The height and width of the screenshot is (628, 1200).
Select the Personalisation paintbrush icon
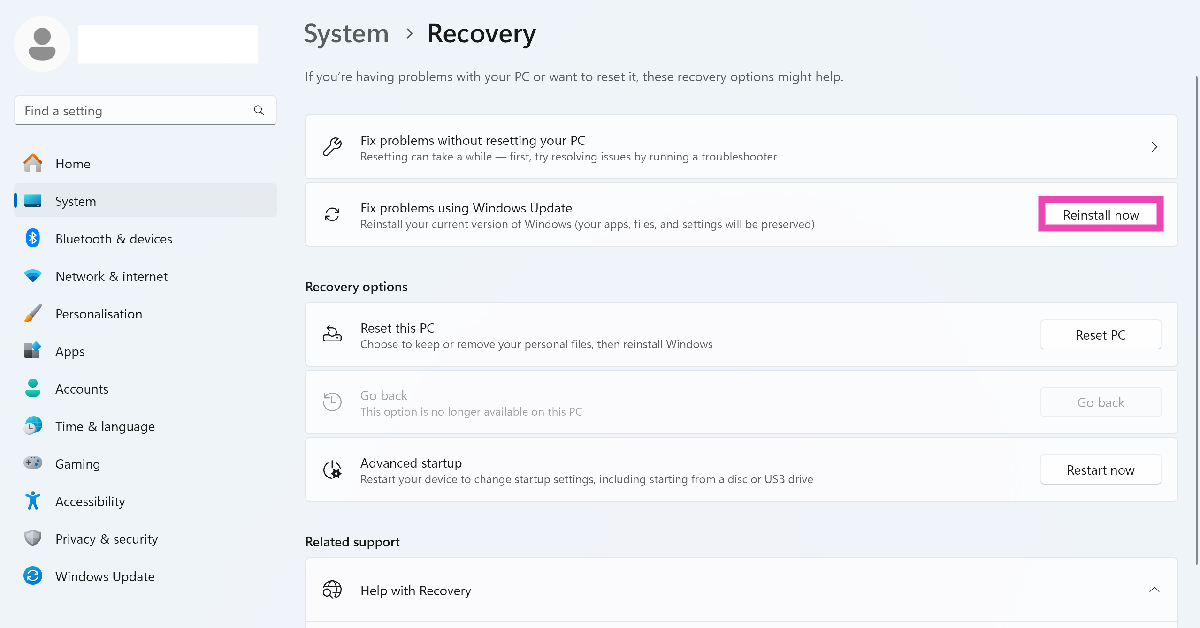tap(33, 313)
